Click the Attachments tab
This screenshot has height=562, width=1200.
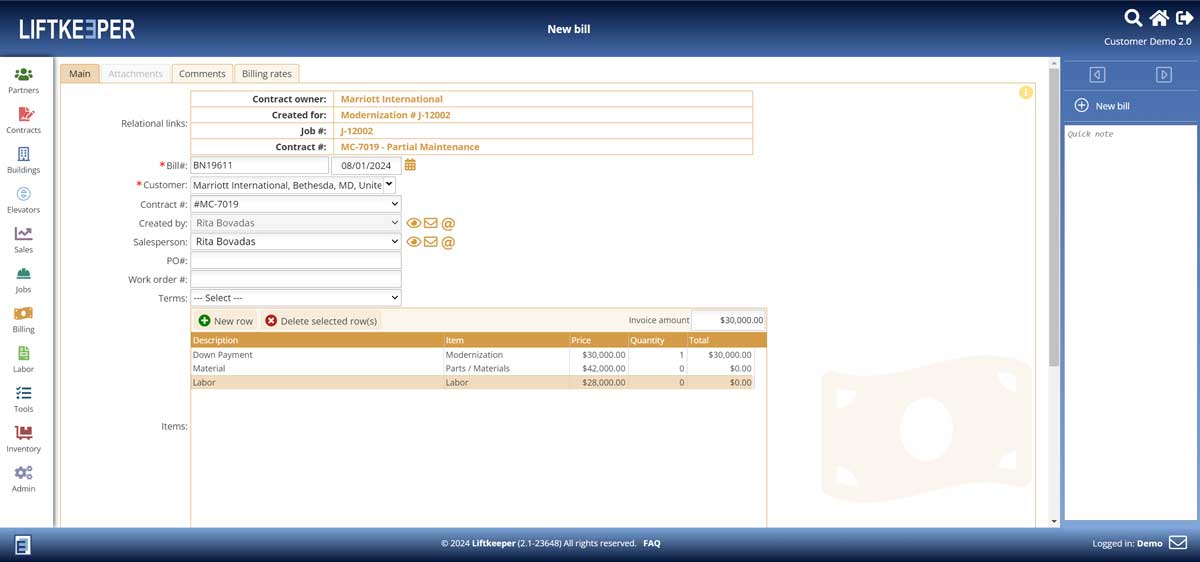(135, 74)
